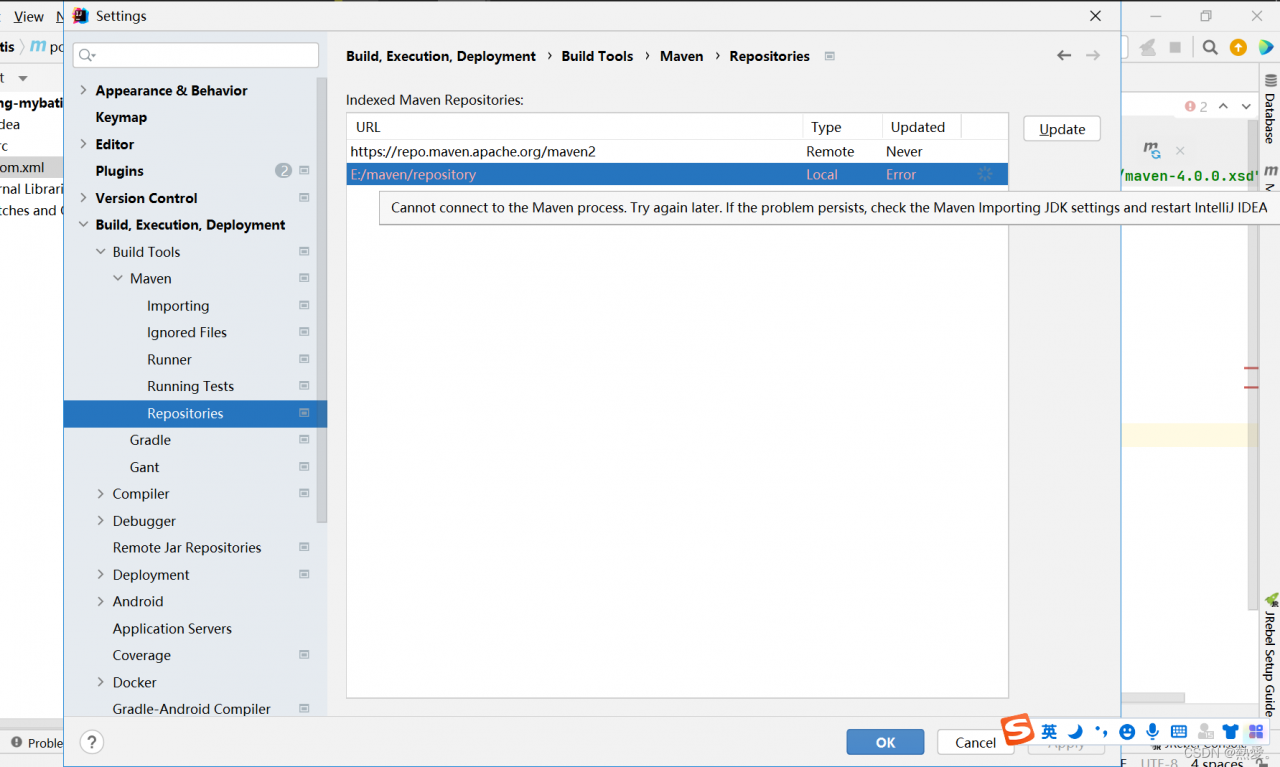
Task: Click Sogou emoji face icon
Action: tap(1127, 732)
